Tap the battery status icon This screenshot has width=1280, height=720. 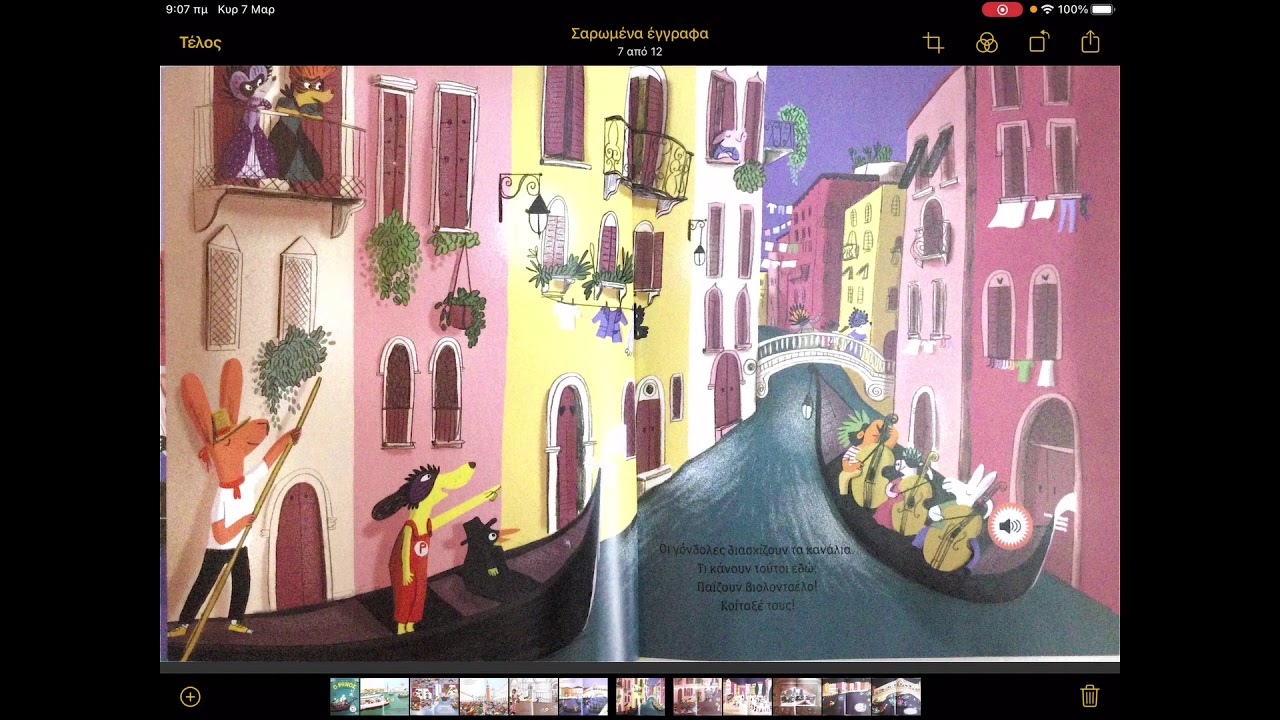tap(1103, 10)
